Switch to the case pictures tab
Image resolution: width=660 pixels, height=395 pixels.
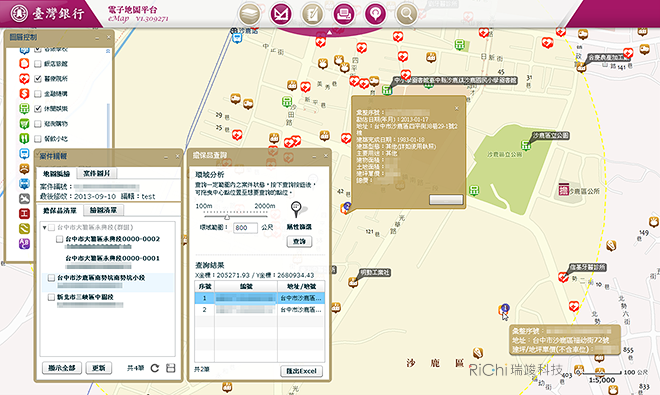coord(97,173)
